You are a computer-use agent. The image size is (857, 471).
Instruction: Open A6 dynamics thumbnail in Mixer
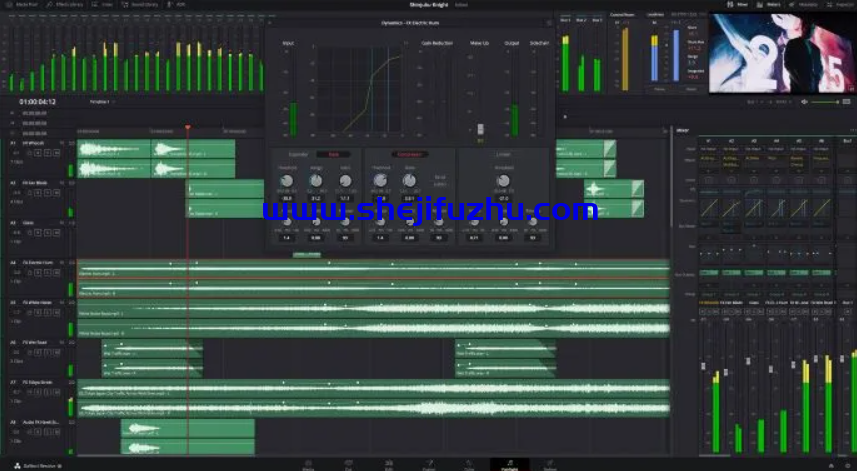(821, 208)
